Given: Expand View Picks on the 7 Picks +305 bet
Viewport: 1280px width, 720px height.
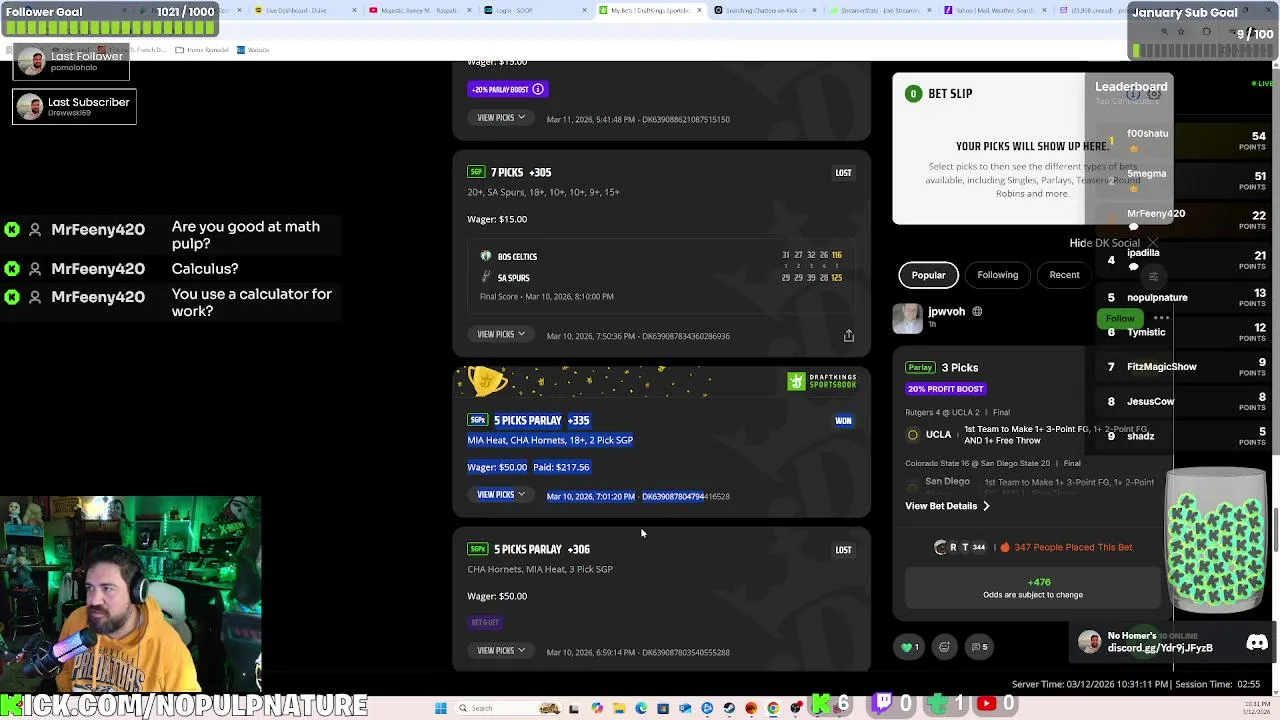Looking at the screenshot, I should (501, 334).
